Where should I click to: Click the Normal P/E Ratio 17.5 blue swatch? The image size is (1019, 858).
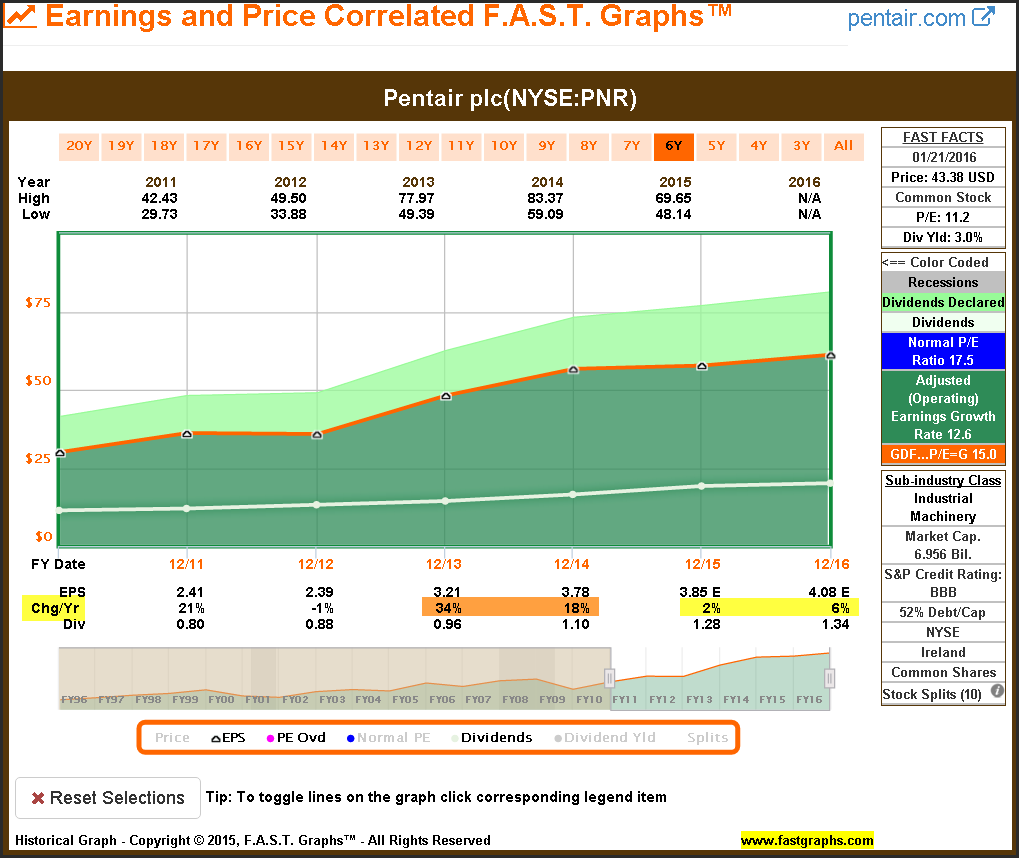point(942,351)
